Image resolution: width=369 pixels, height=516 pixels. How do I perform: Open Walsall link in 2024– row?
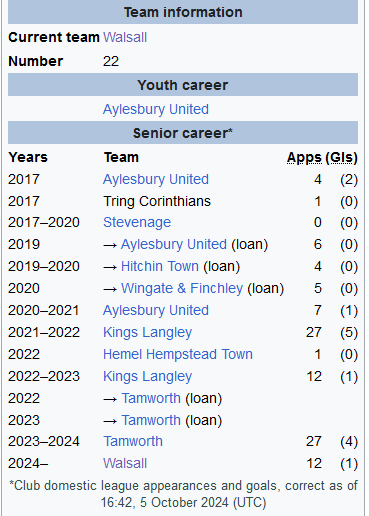125,463
